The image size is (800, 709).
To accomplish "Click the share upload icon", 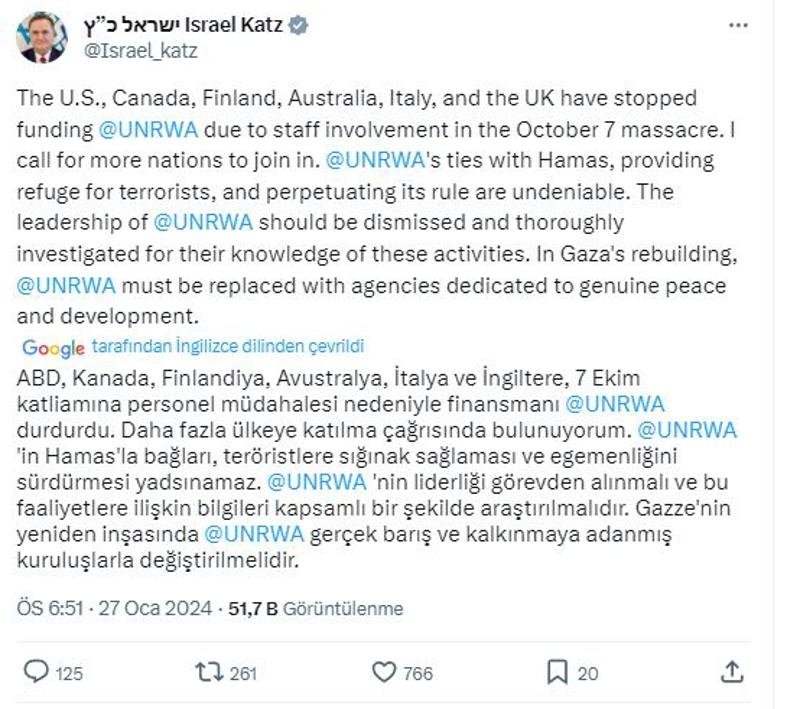I will click(x=732, y=672).
